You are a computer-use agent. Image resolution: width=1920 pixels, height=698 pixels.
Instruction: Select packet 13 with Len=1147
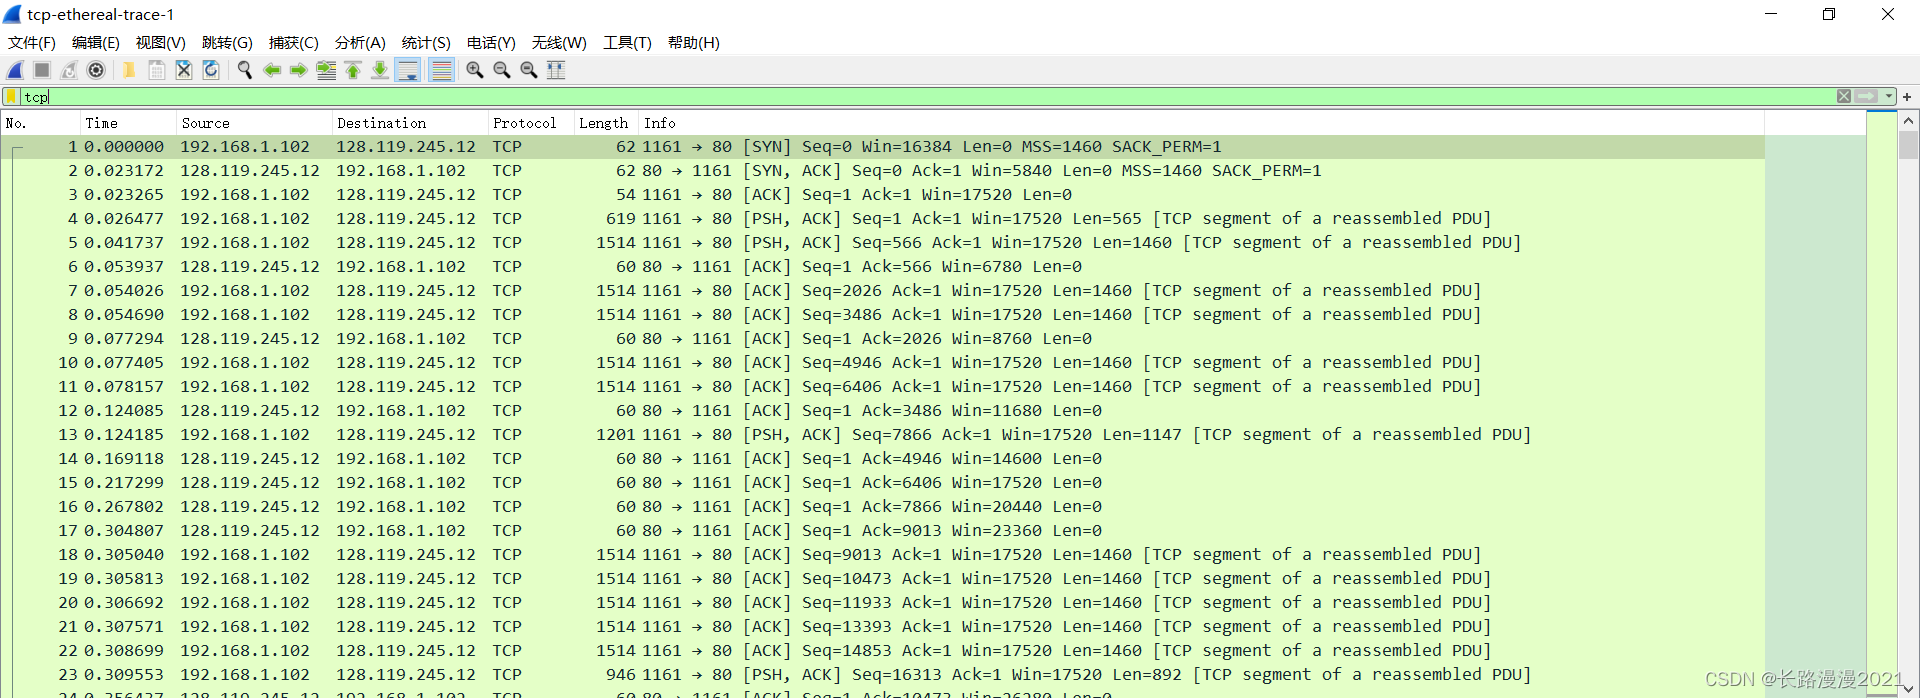click(883, 435)
